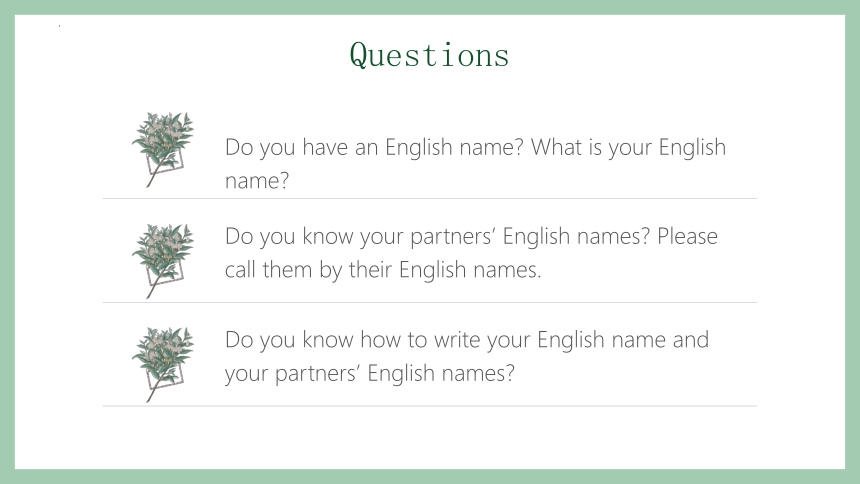This screenshot has width=860, height=484.
Task: Select the plant icon next to second question
Action: point(163,261)
